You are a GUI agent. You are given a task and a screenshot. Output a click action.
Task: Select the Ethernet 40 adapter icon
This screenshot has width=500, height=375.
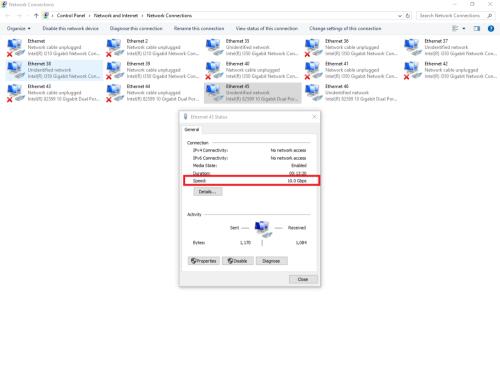[214, 70]
